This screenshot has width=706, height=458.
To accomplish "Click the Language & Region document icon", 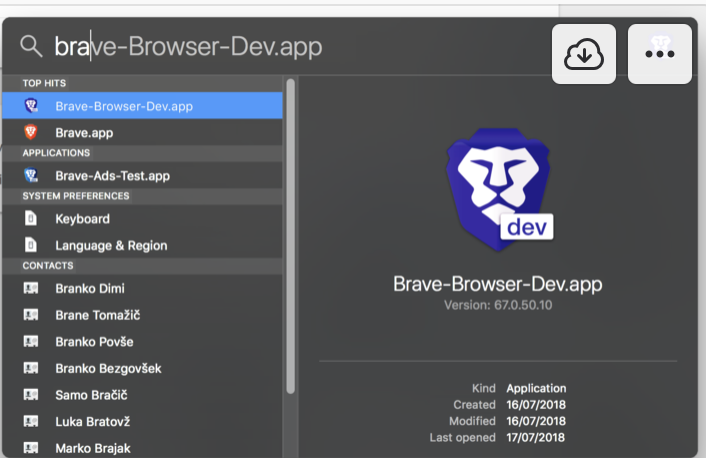I will pos(31,245).
